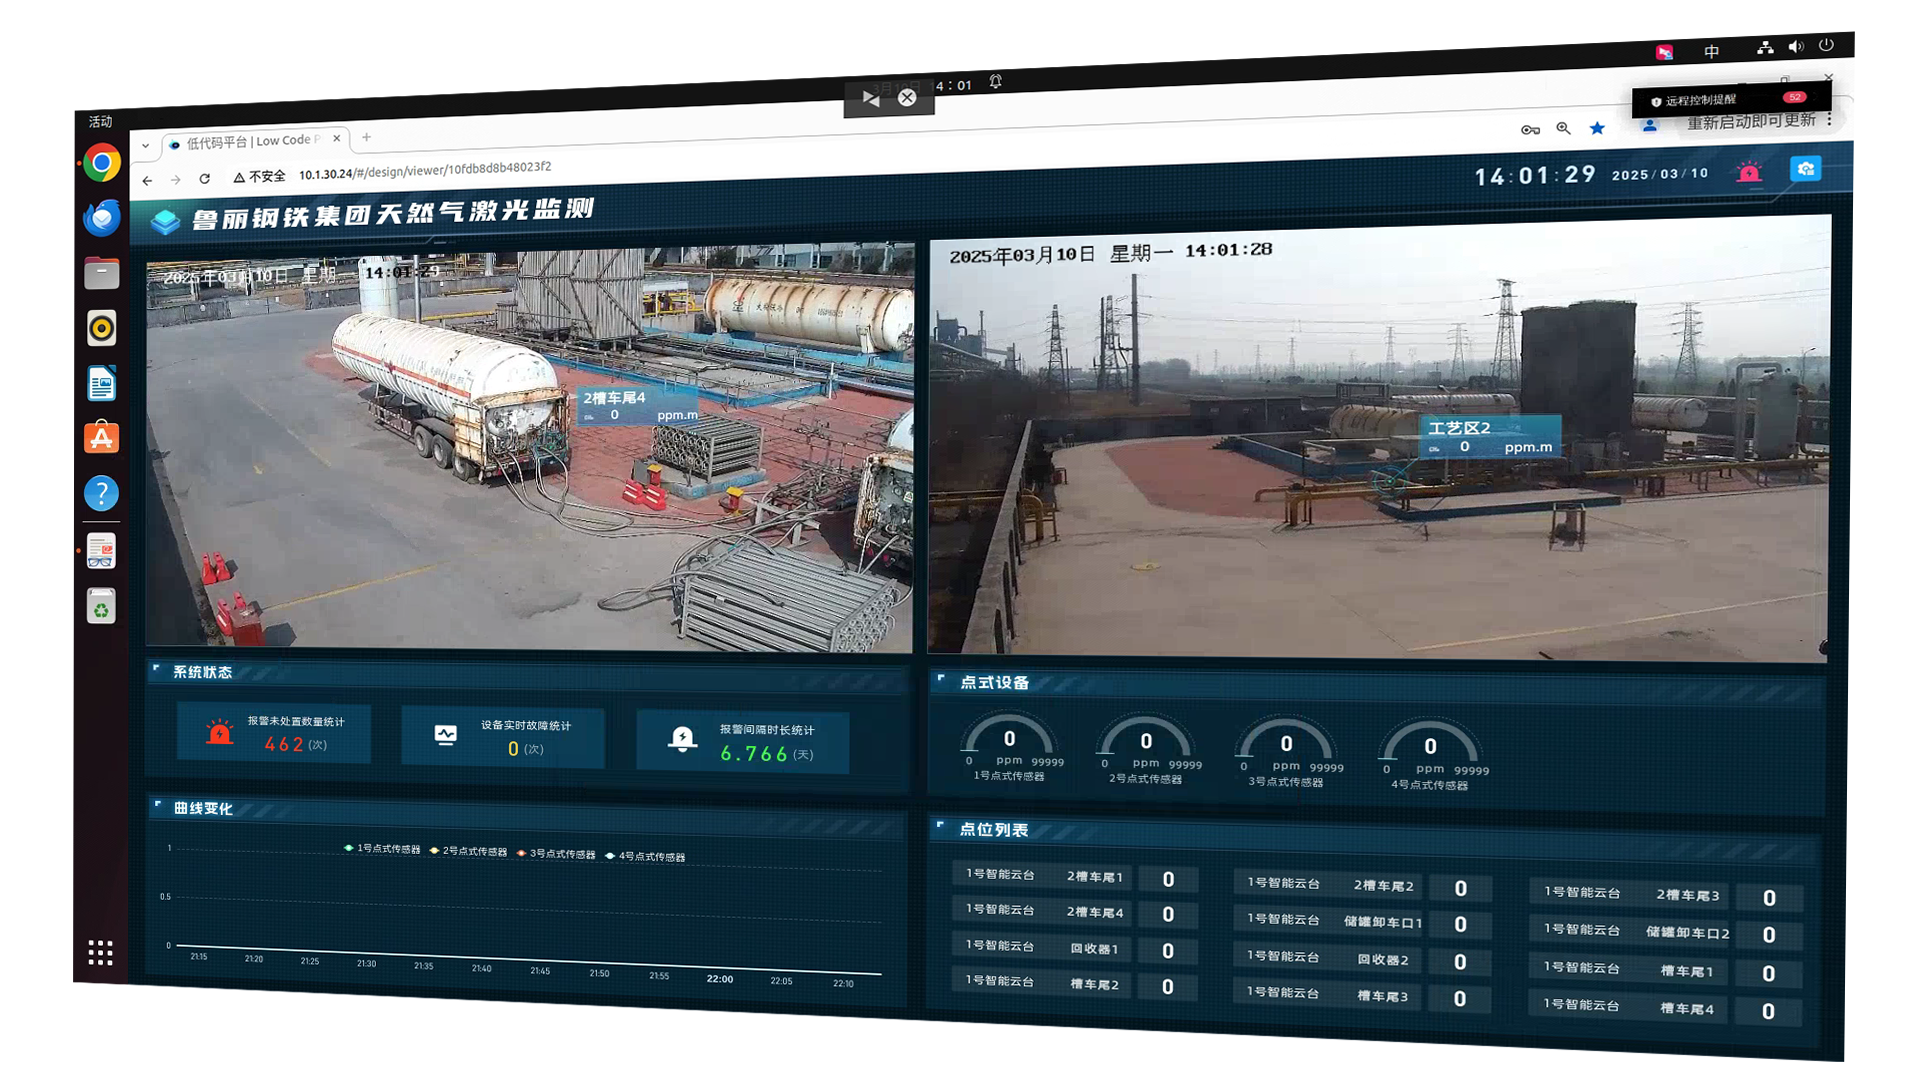Open the 活动 activities menu
Viewport: 1920px width, 1080px height.
pos(100,122)
